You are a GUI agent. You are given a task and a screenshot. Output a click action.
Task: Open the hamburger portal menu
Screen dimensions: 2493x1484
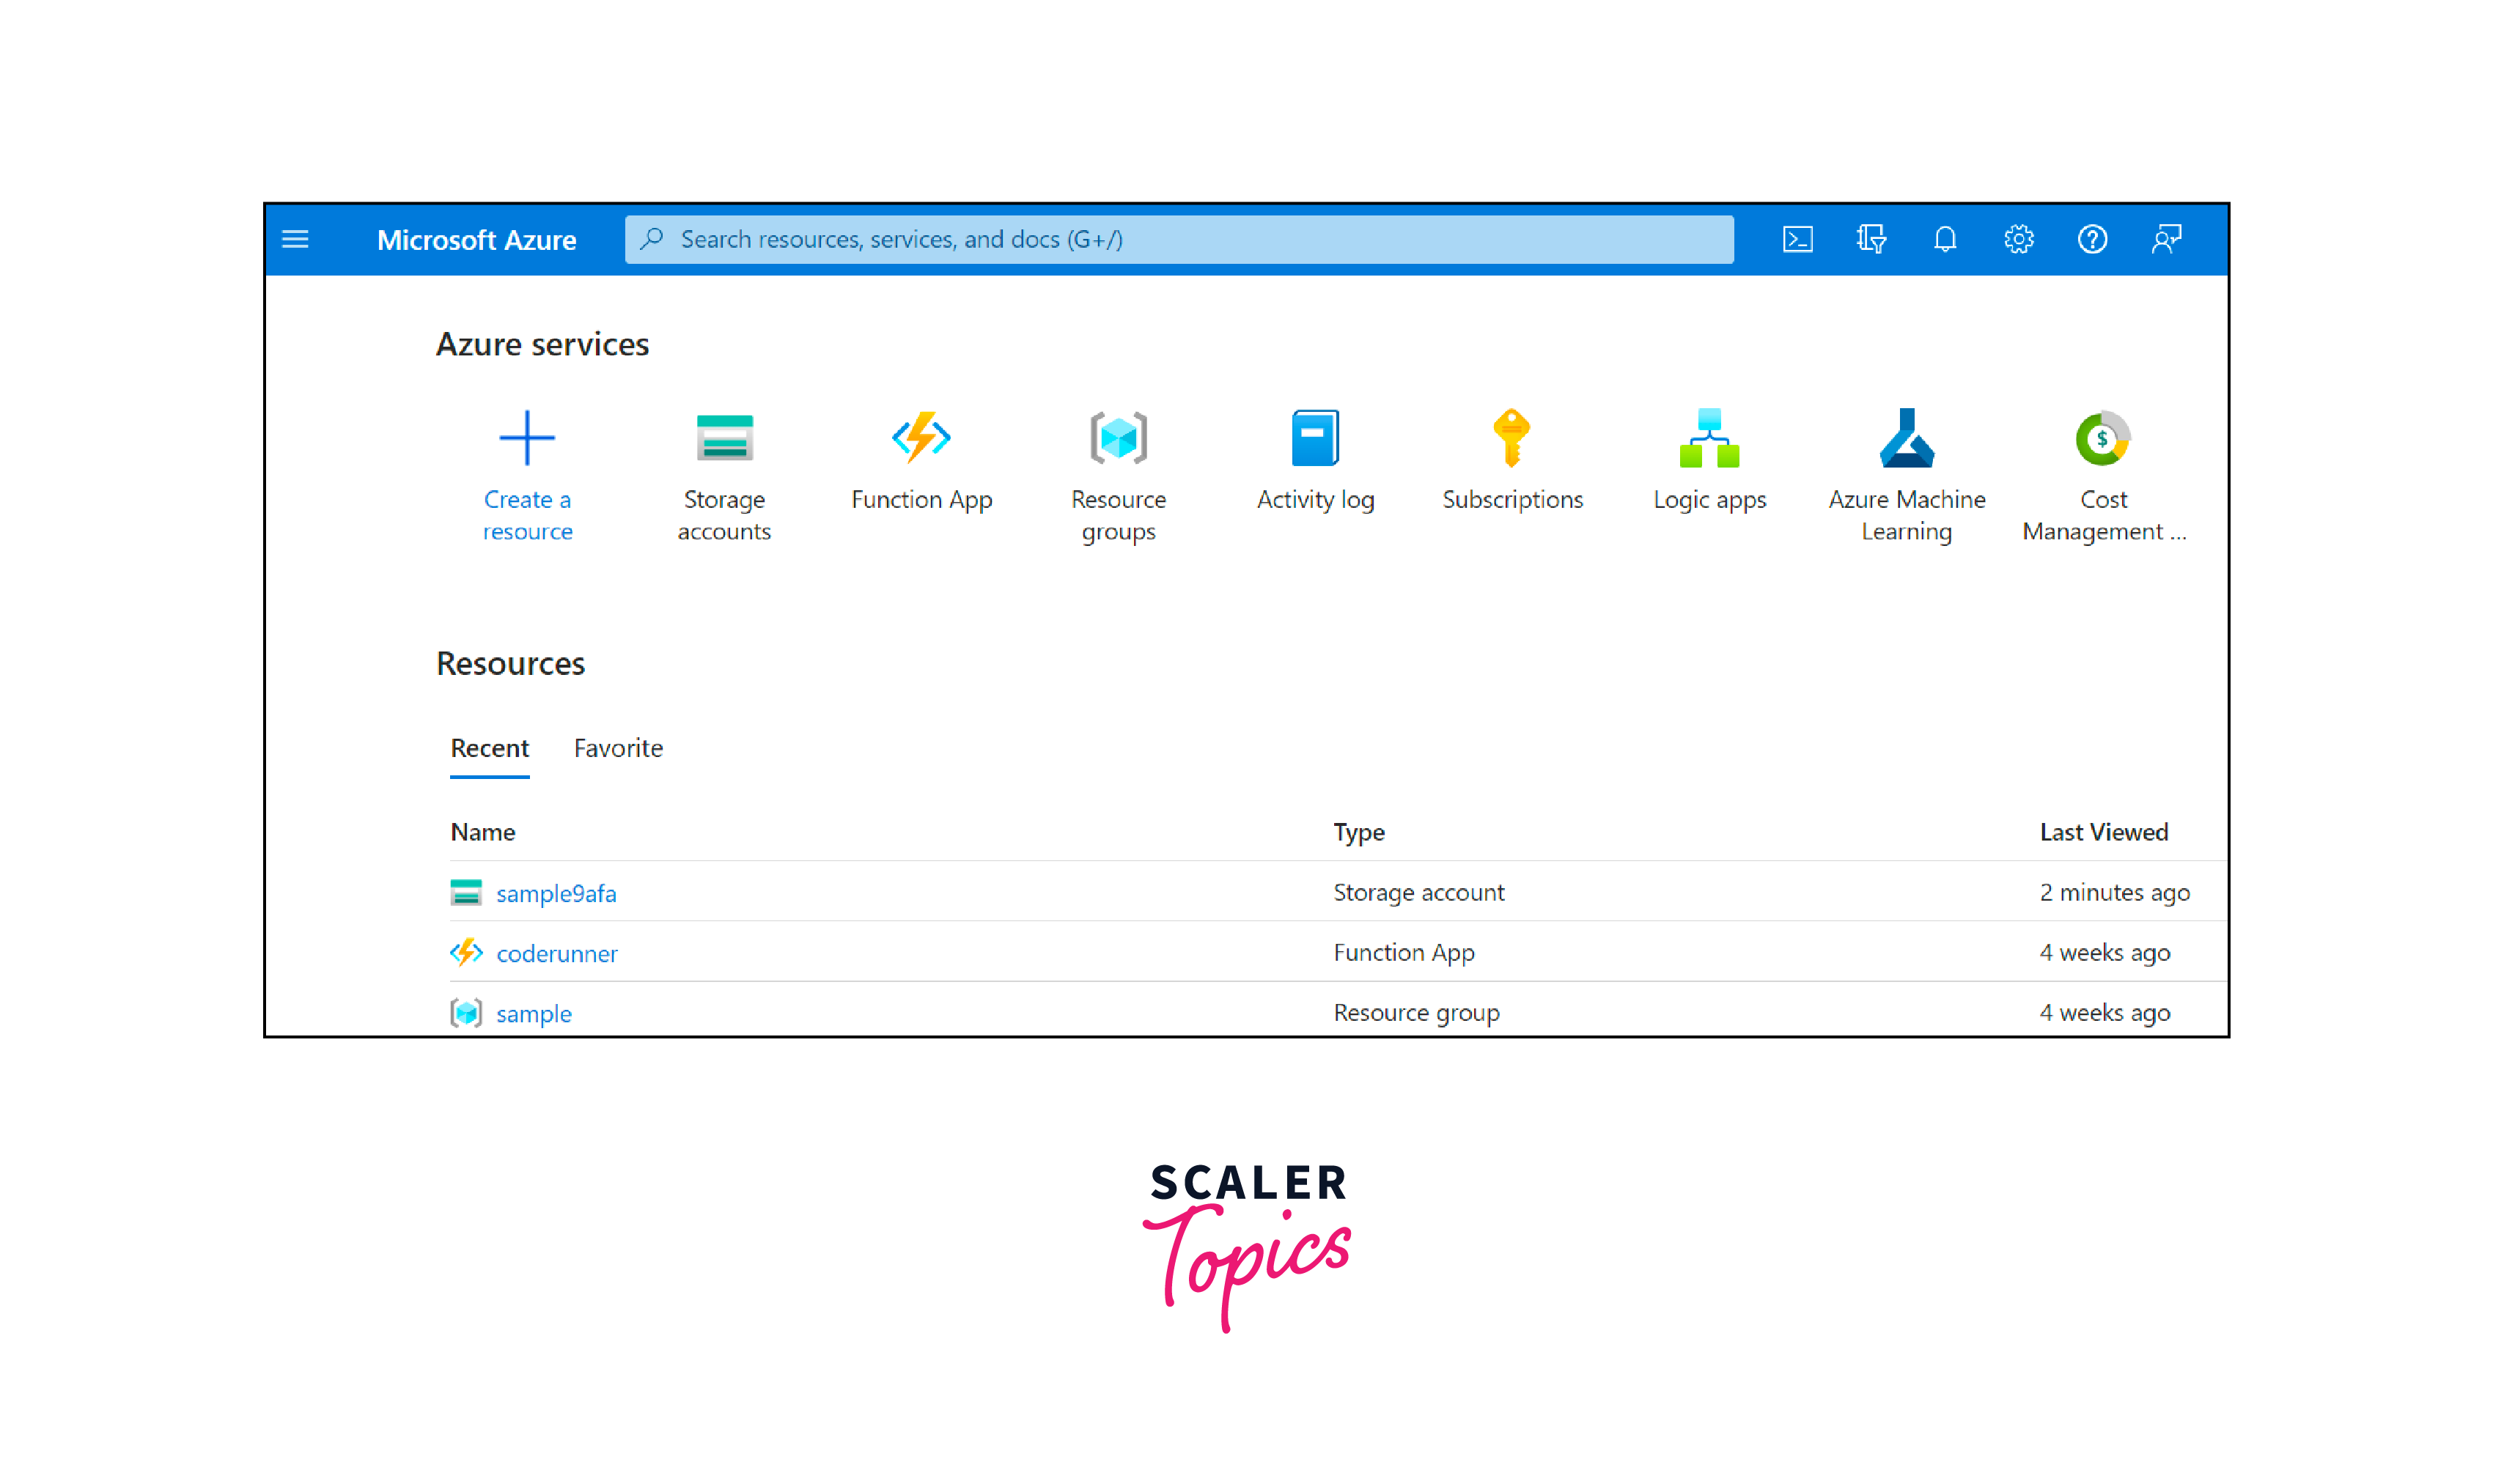click(x=295, y=239)
